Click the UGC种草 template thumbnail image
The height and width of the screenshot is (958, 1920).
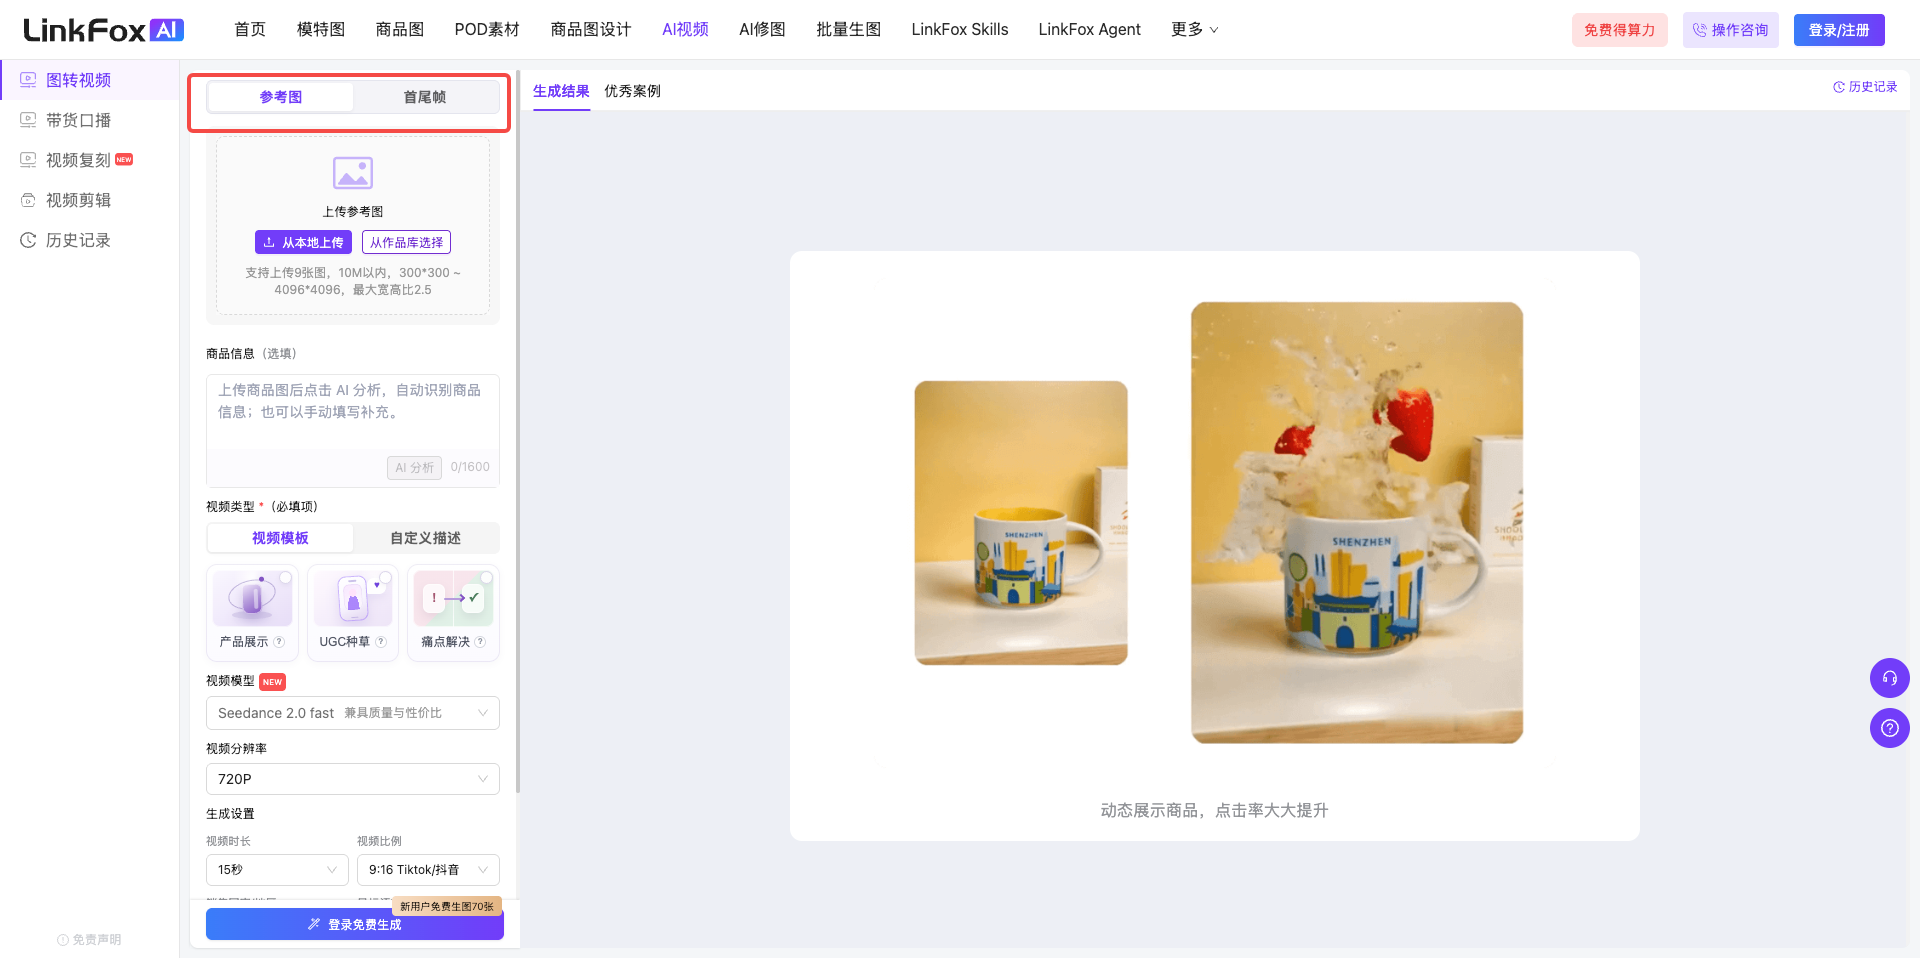click(x=353, y=598)
